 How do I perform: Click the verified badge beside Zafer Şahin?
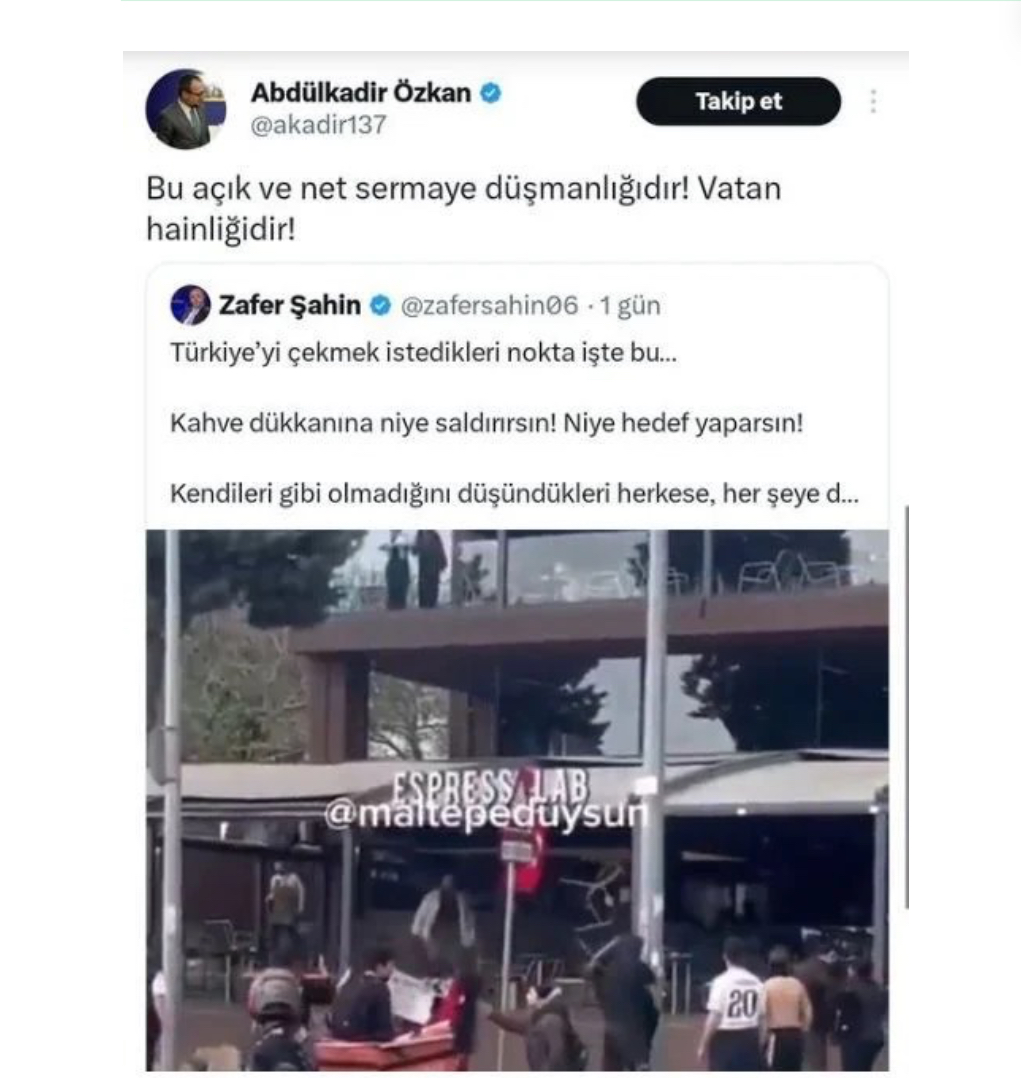tap(380, 305)
